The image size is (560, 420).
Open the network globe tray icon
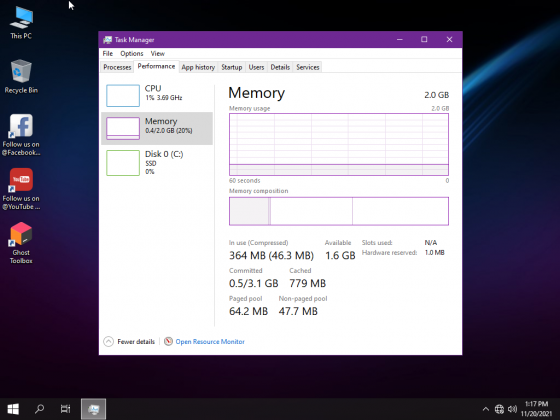click(499, 409)
